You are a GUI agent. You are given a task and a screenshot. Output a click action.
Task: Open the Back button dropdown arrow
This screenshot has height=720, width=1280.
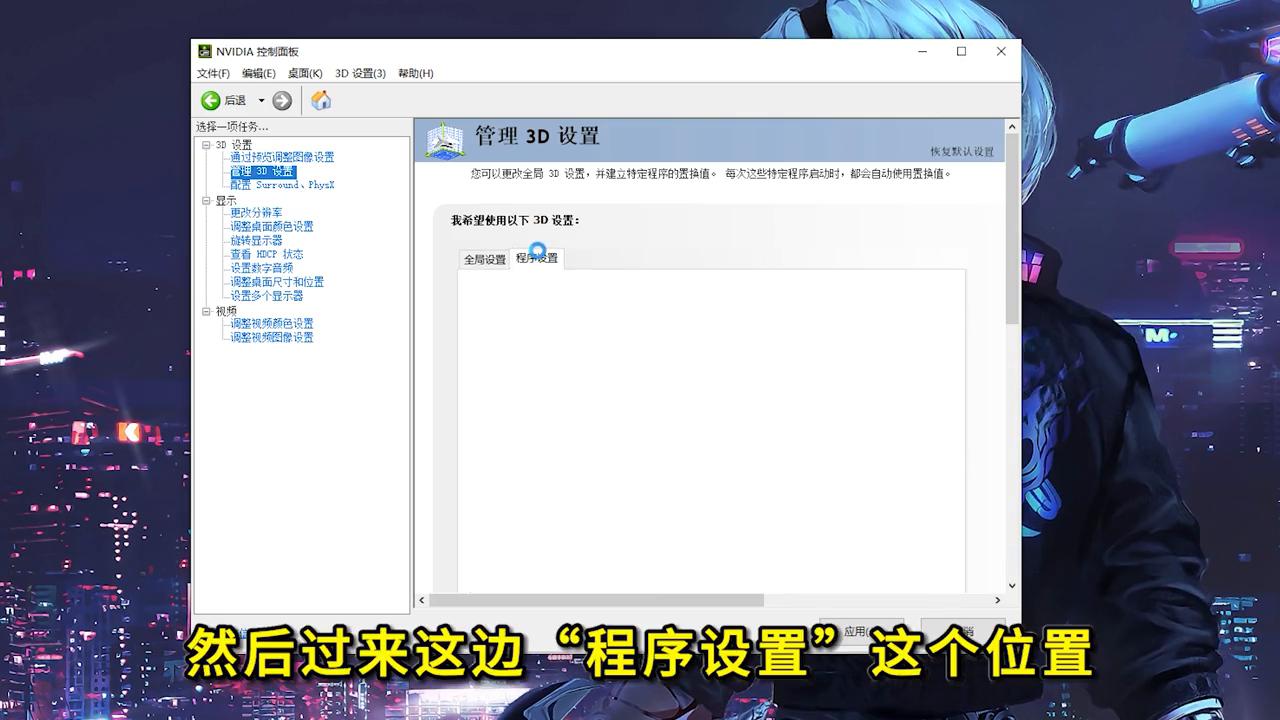coord(260,100)
